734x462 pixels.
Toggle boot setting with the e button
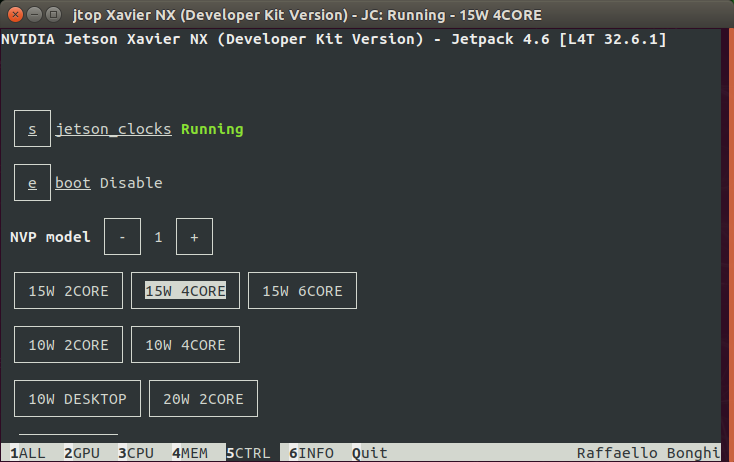32,183
